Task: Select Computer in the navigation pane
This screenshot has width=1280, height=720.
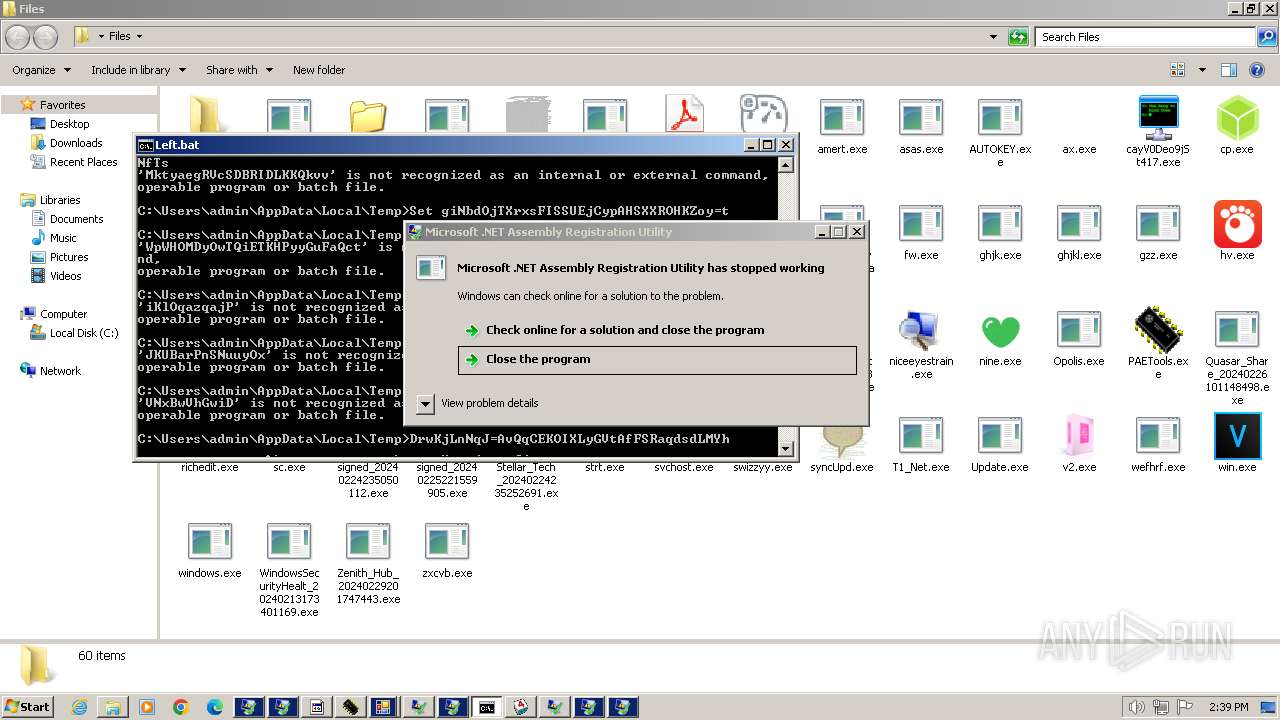Action: pos(63,314)
